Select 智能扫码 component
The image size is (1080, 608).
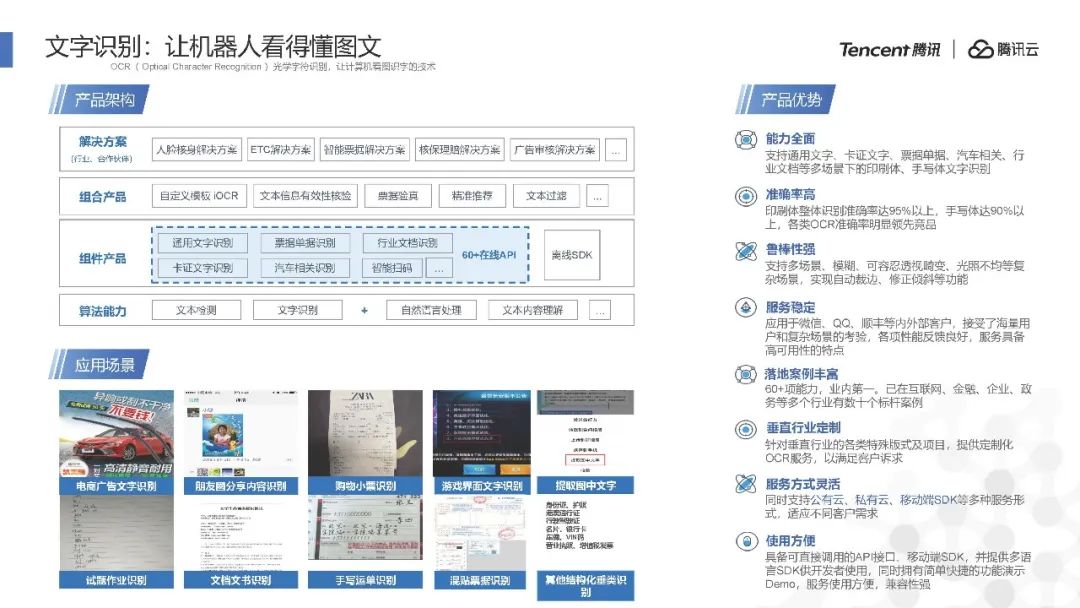(392, 268)
